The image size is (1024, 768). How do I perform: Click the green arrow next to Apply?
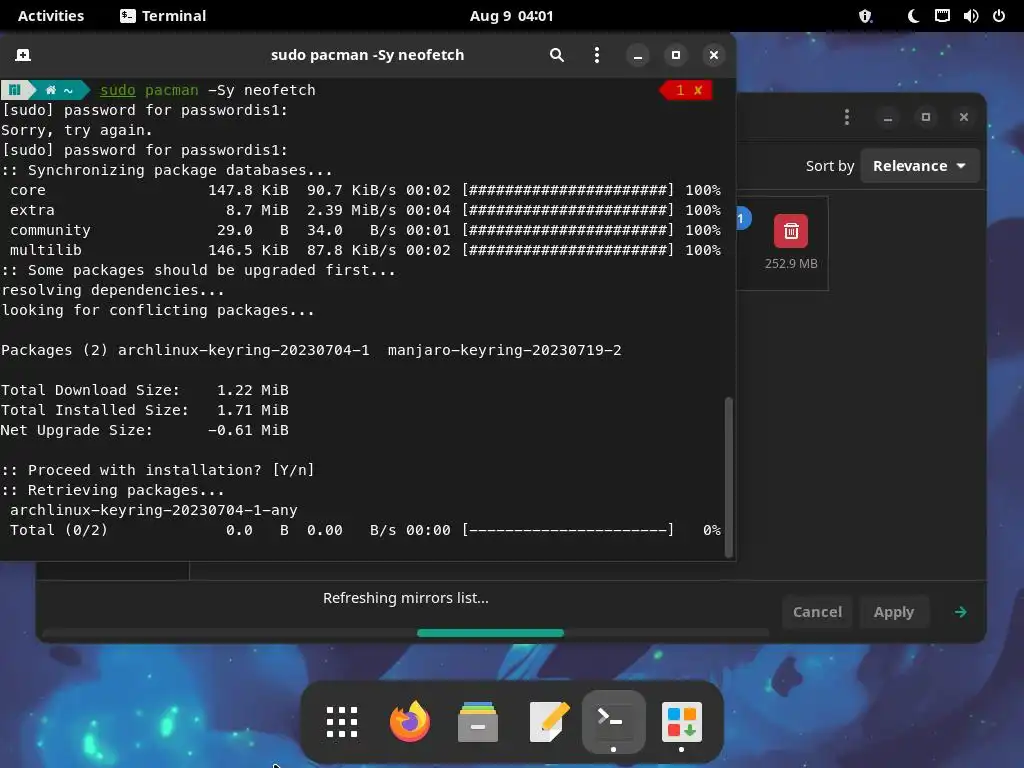point(960,612)
